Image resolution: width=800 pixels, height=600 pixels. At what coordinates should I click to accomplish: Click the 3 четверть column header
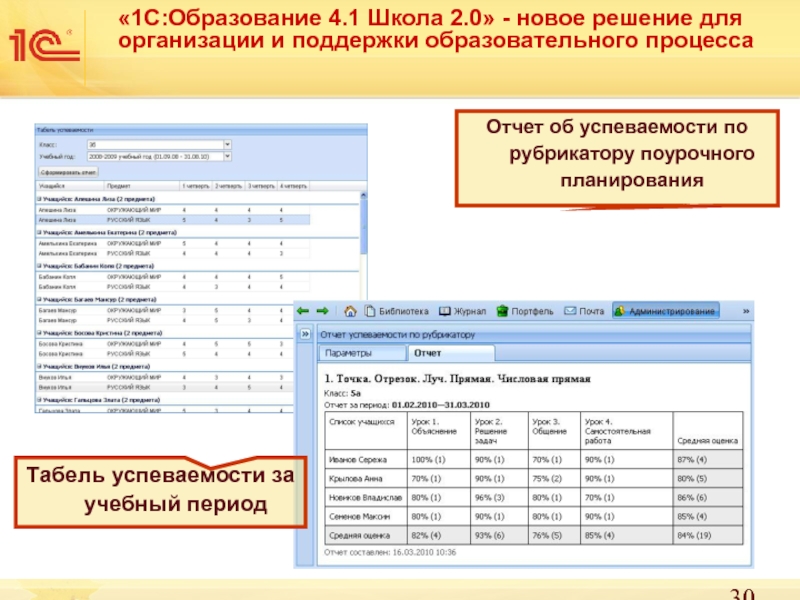[x=262, y=186]
